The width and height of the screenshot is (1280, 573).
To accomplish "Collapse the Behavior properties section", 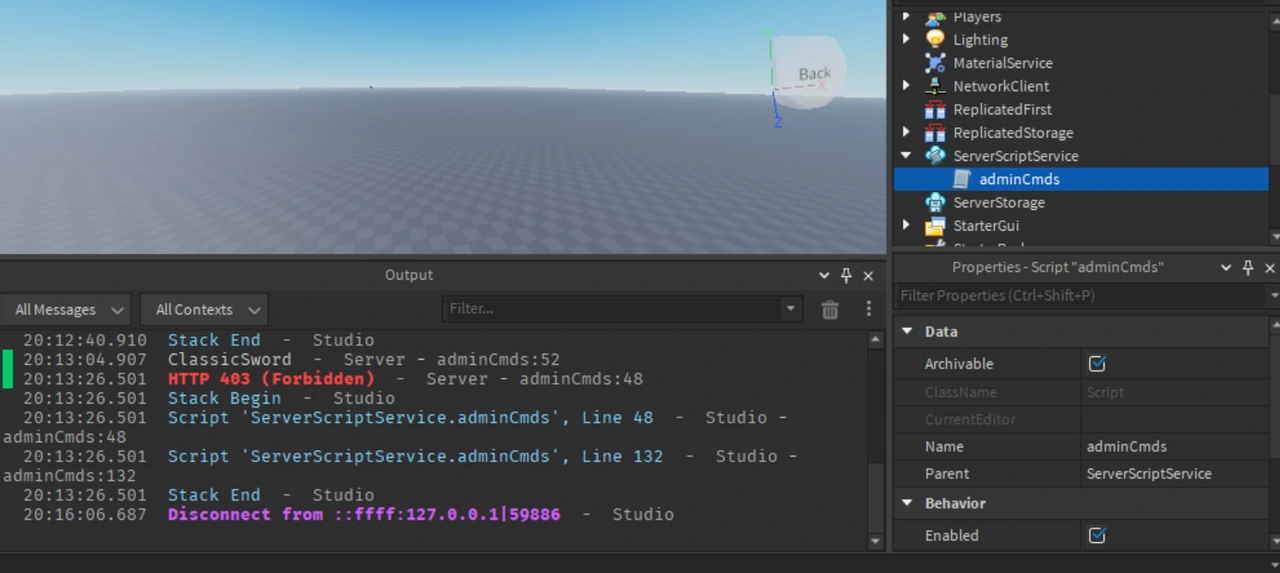I will (908, 504).
